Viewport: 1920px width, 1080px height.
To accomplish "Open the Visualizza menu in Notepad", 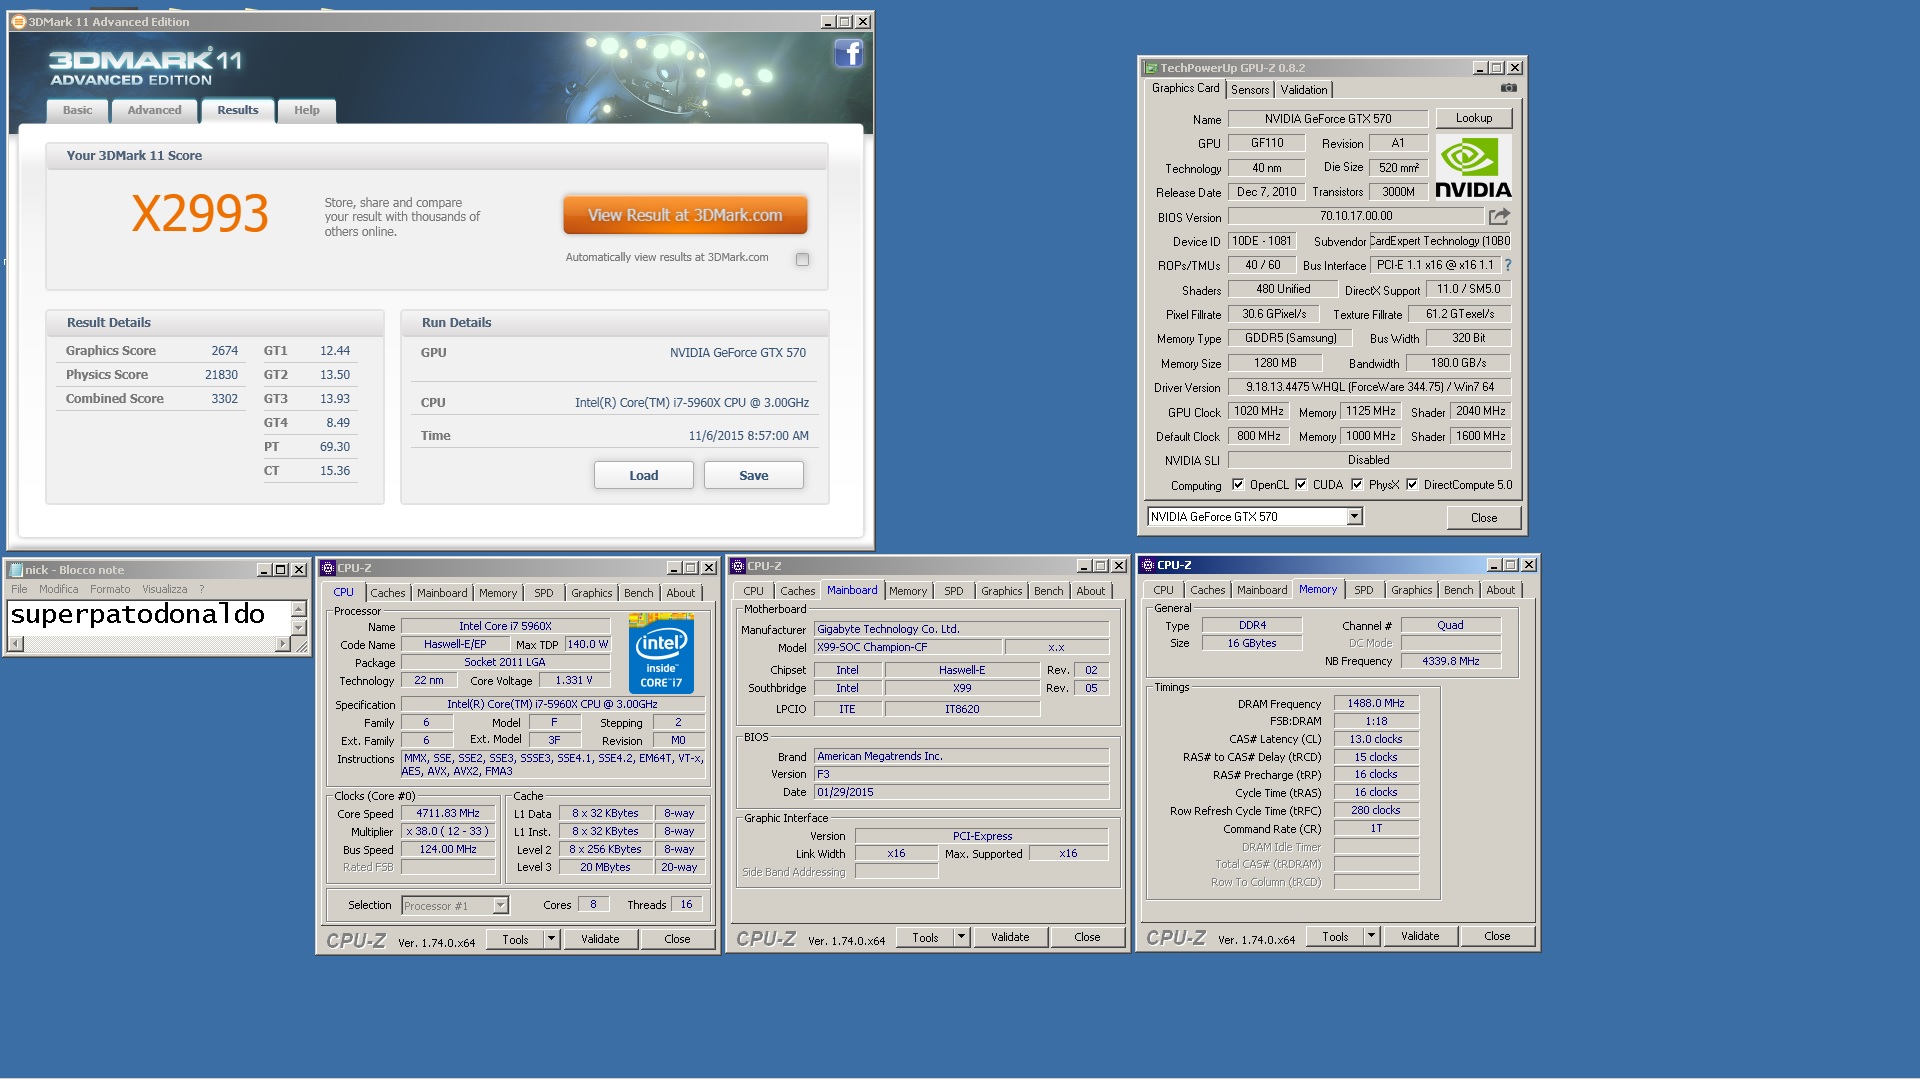I will pos(164,590).
